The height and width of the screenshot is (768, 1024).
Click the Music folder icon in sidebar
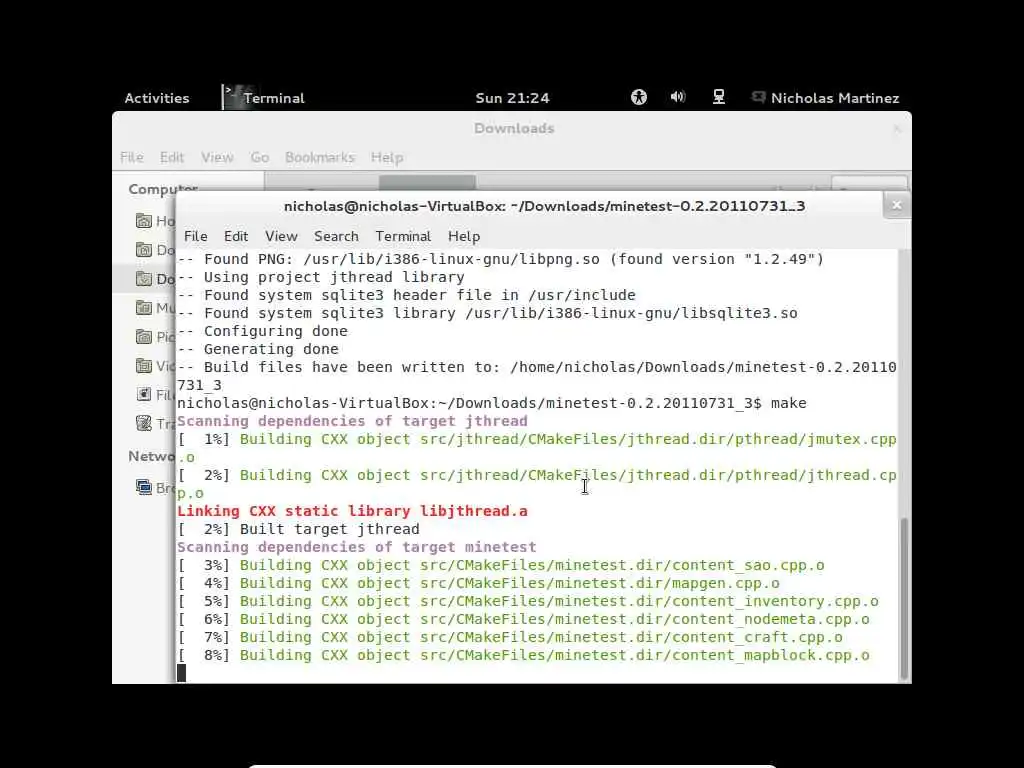click(144, 308)
